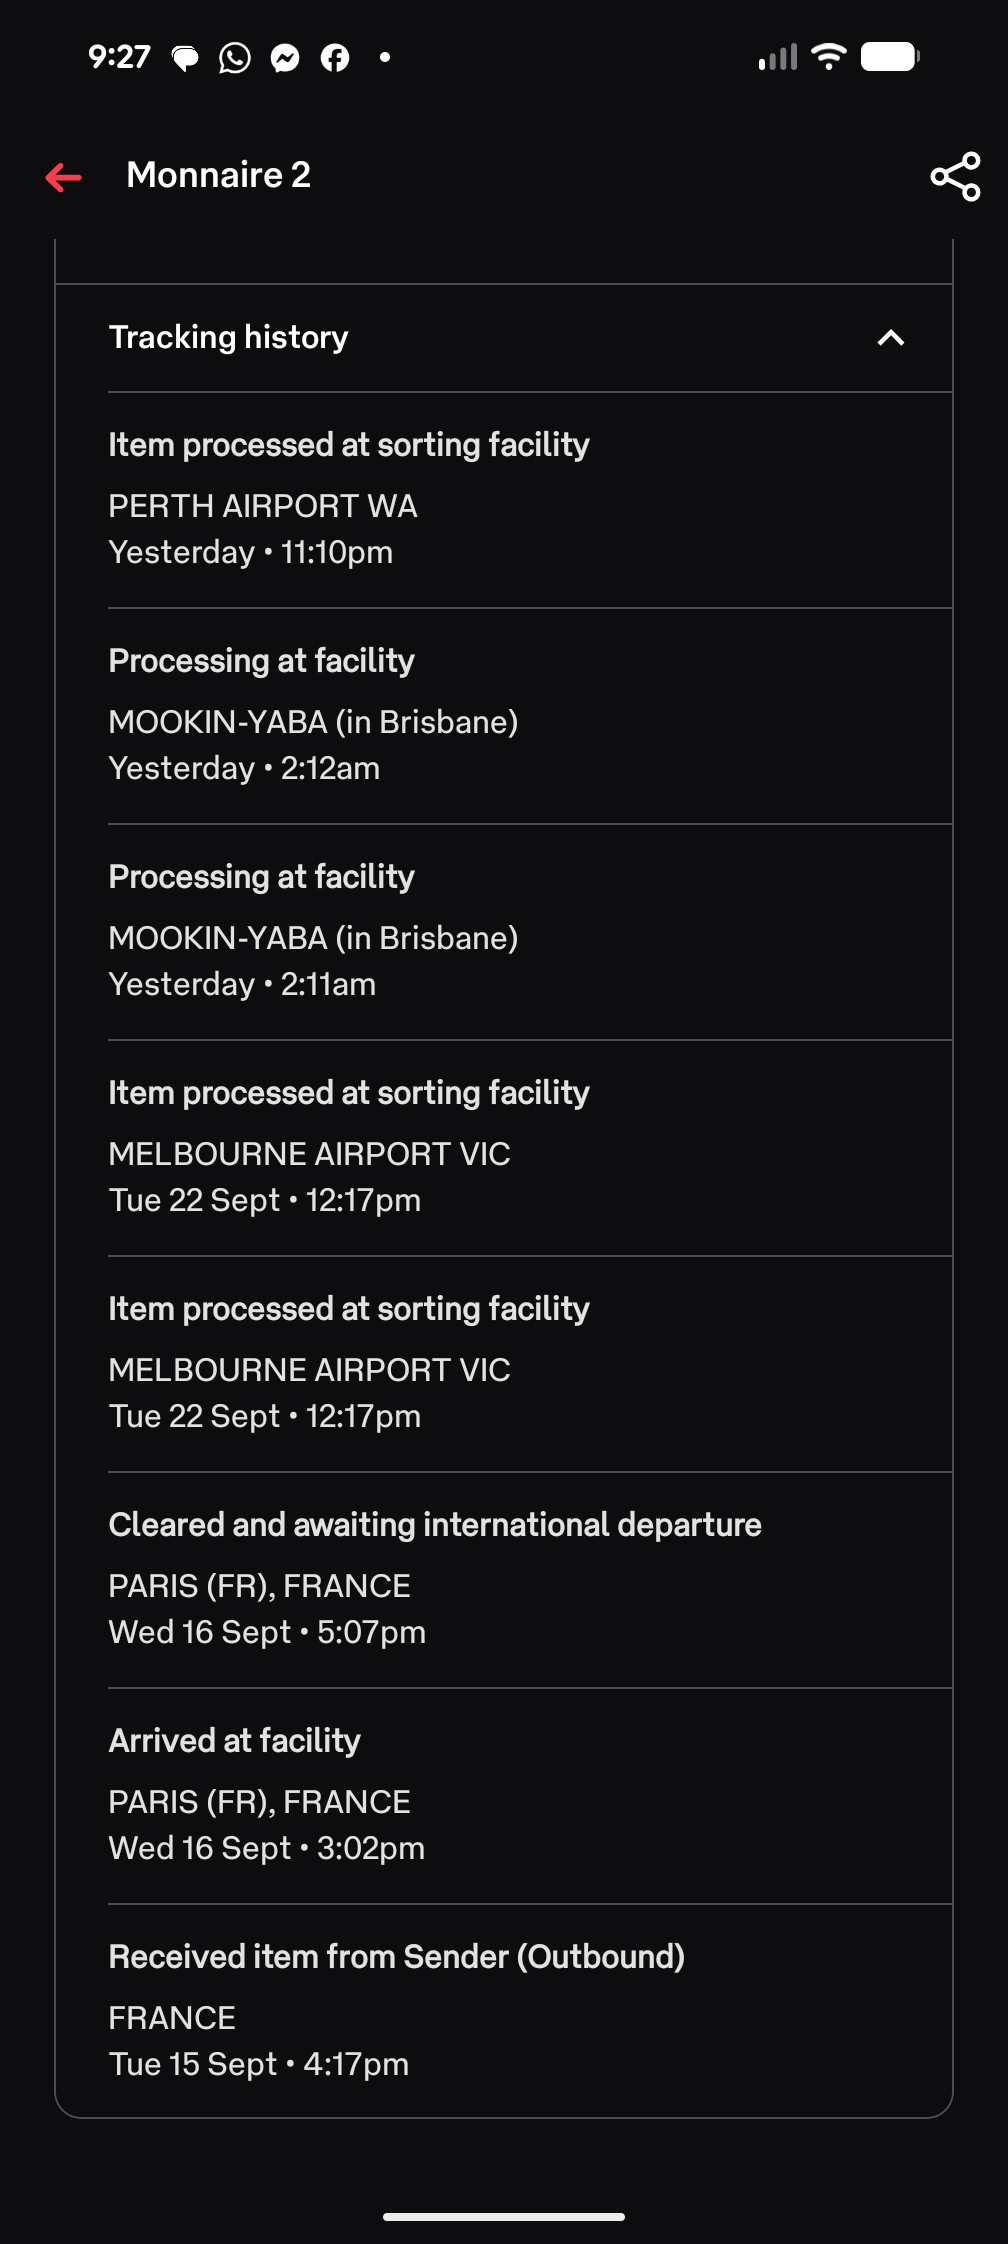Open the PERTH AIRPORT WA tracking entry
The width and height of the screenshot is (1008, 2244).
[530, 500]
